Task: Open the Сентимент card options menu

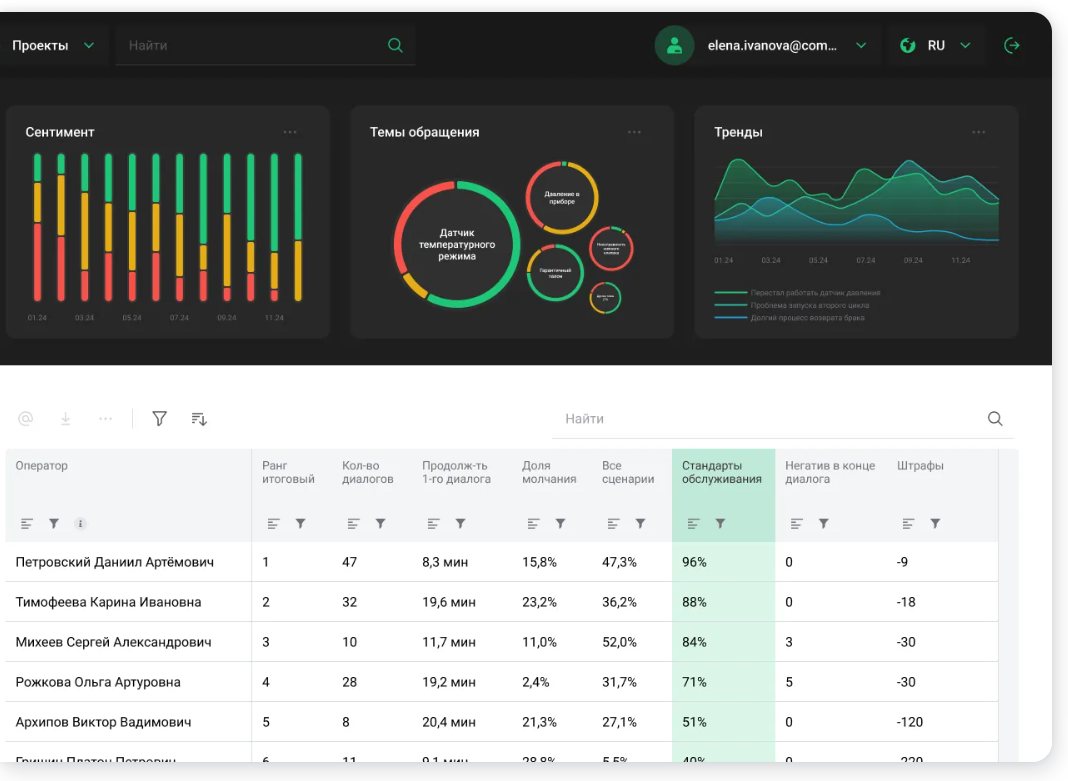Action: pyautogui.click(x=290, y=132)
